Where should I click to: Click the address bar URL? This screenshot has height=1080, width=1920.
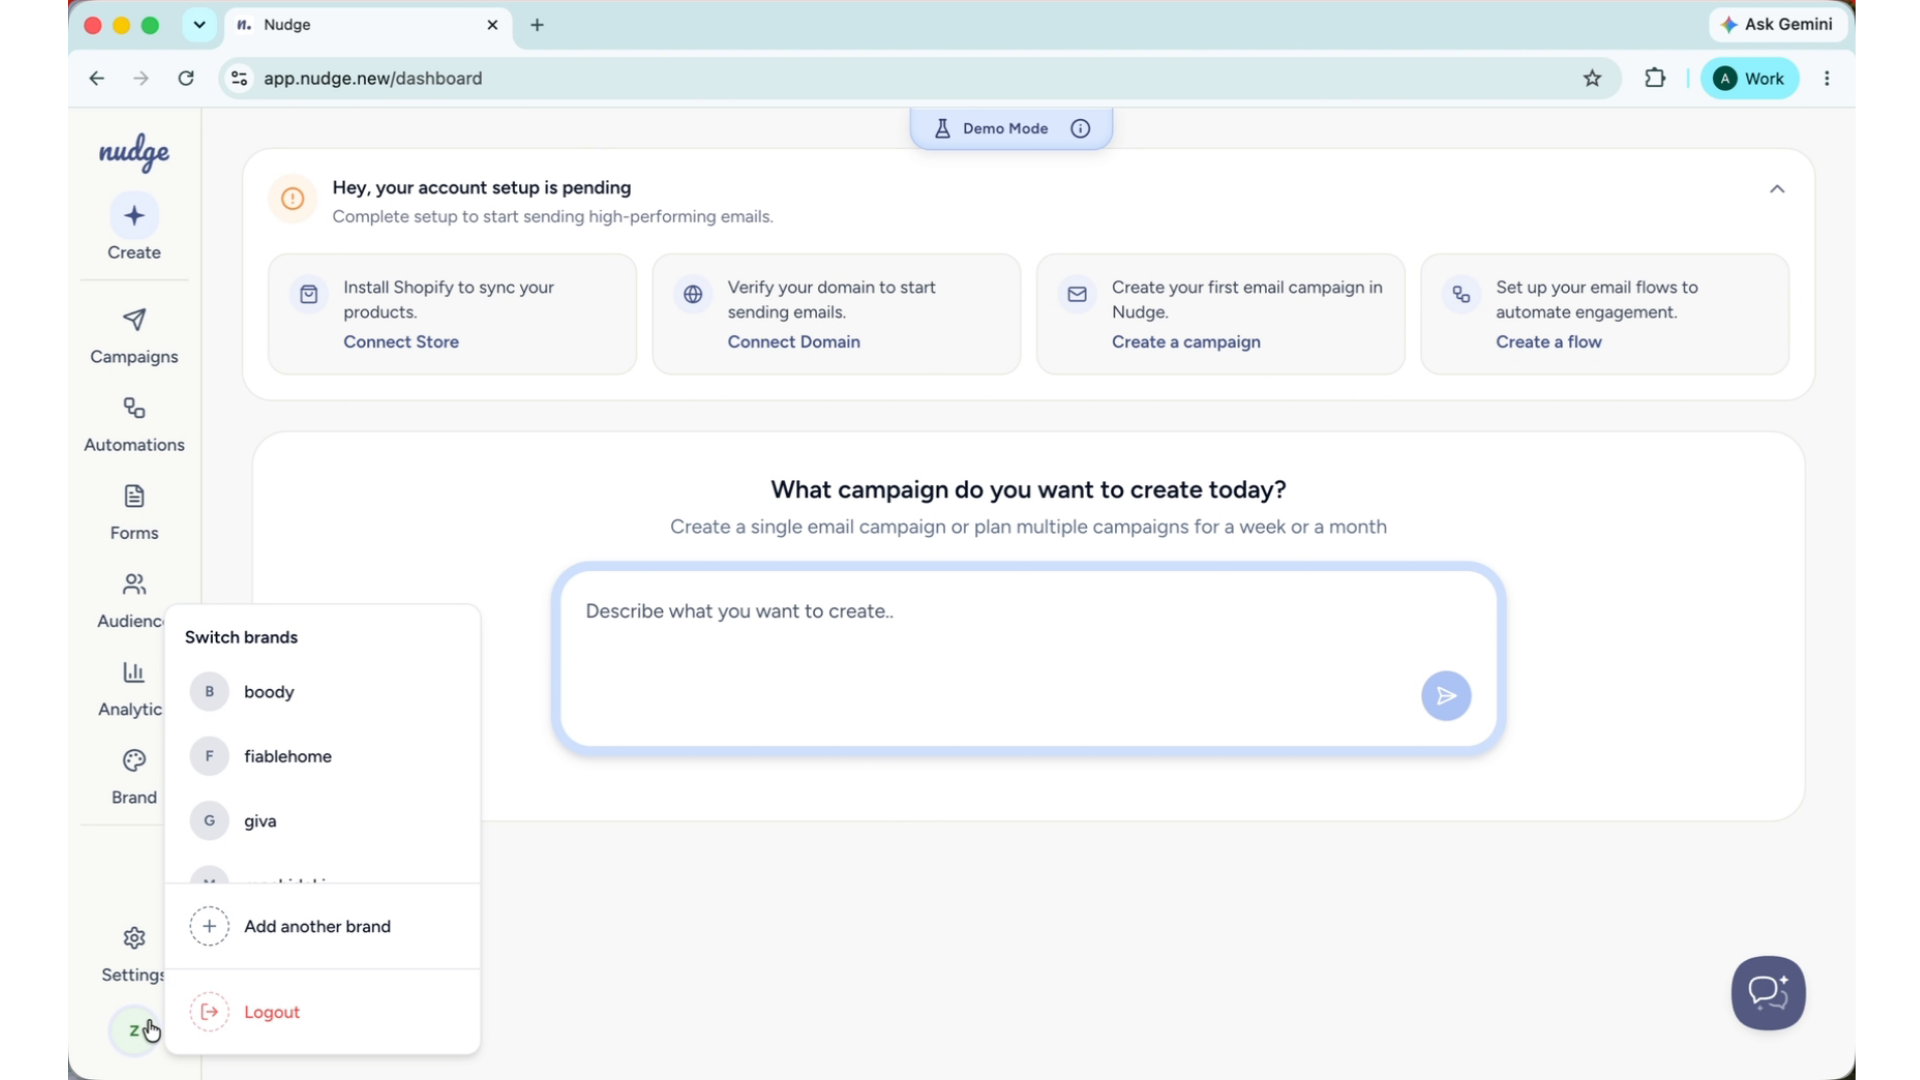pyautogui.click(x=373, y=78)
